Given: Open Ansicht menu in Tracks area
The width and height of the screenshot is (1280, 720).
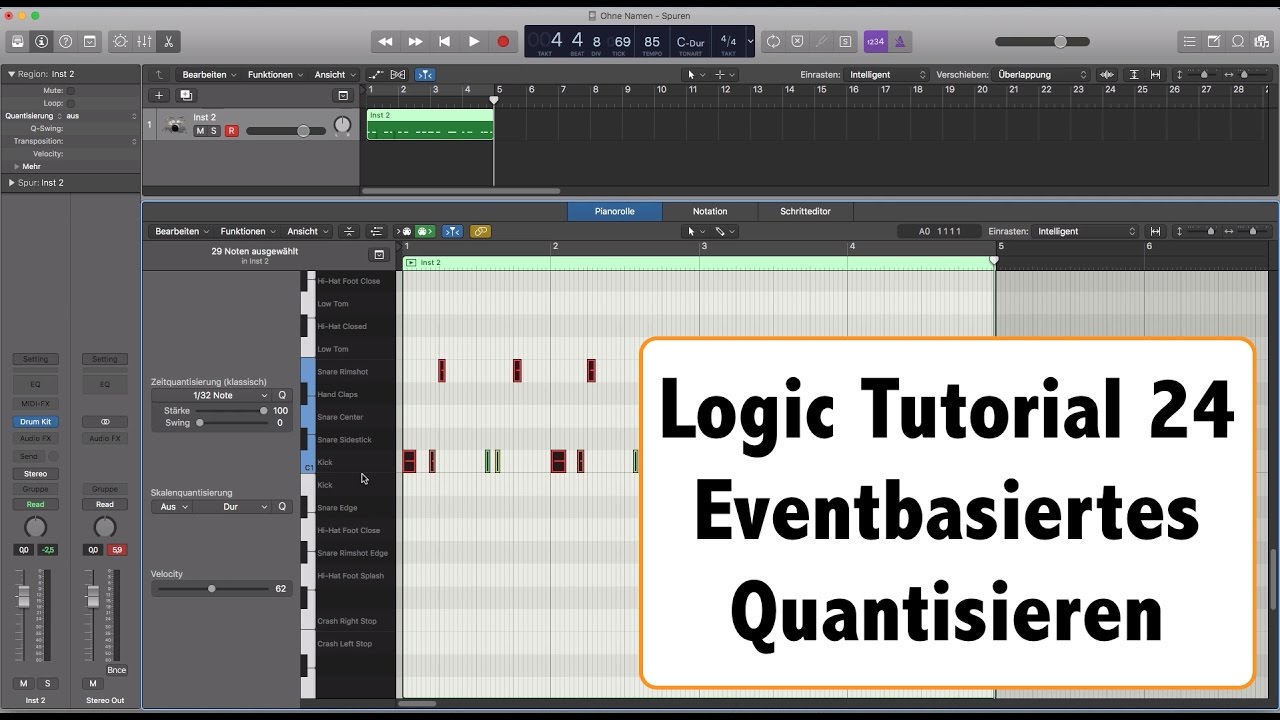Looking at the screenshot, I should point(334,74).
